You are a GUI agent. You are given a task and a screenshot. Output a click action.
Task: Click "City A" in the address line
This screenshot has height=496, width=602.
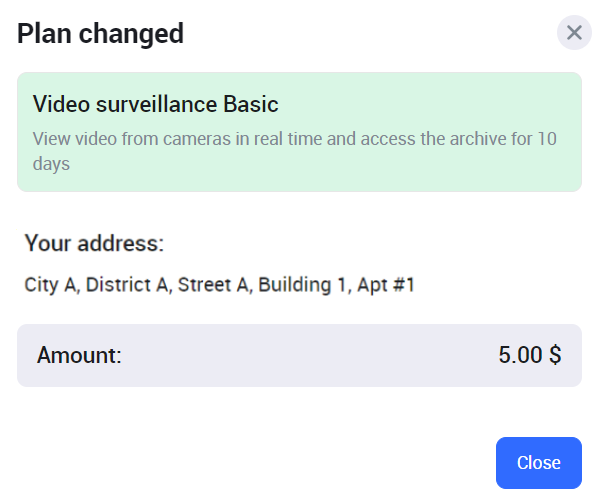coord(50,285)
